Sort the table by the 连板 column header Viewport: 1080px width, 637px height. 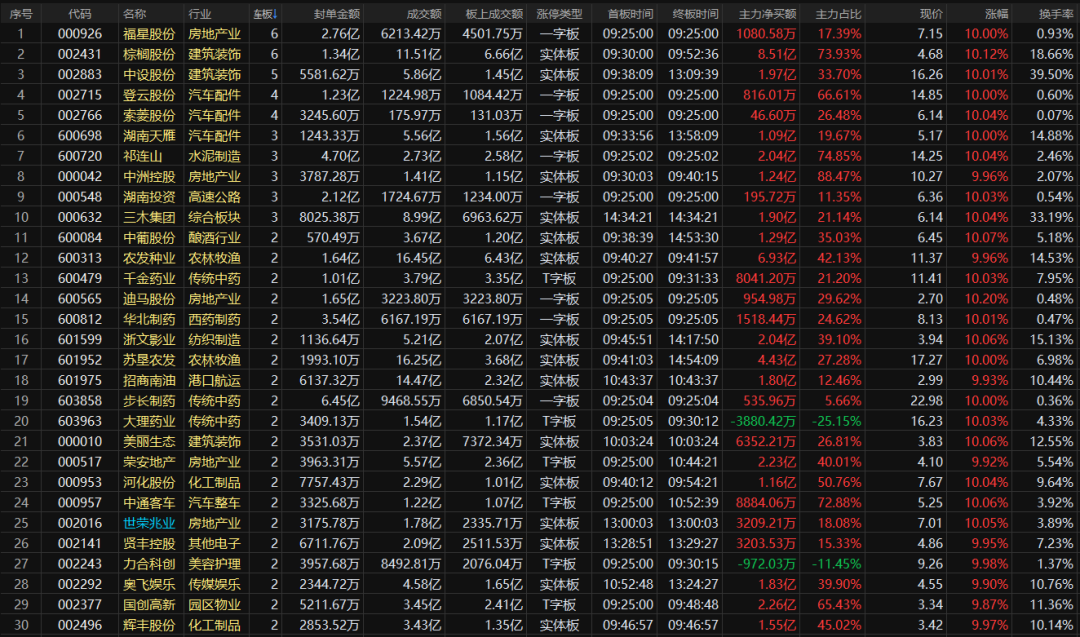click(x=265, y=14)
